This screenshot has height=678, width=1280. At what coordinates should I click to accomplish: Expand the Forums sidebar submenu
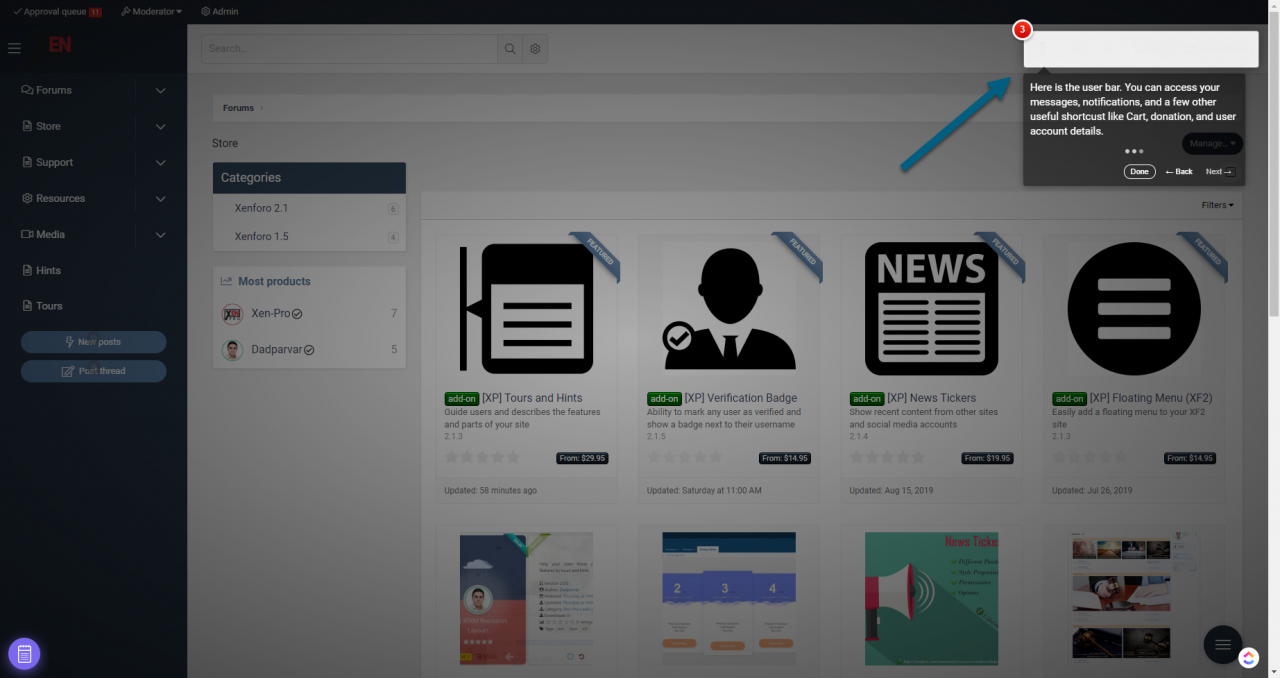point(161,90)
